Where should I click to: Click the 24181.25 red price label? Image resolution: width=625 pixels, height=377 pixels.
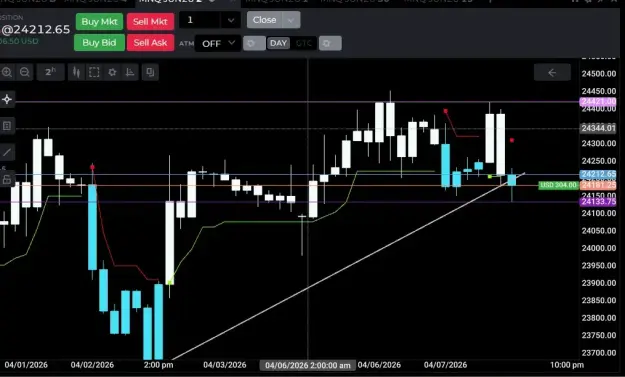[598, 185]
